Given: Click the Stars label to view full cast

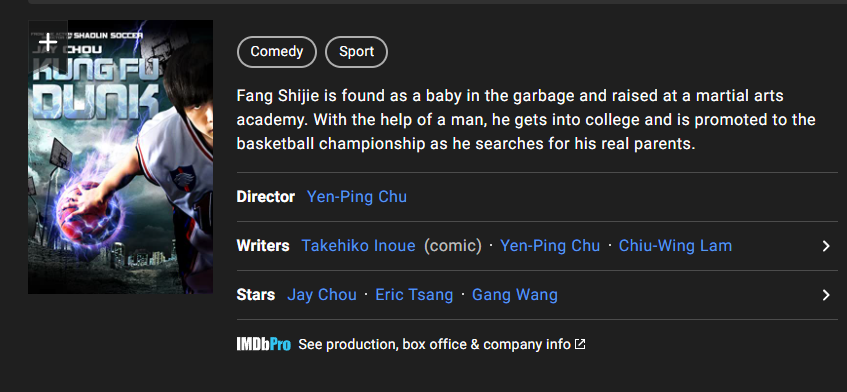Looking at the screenshot, I should [256, 295].
